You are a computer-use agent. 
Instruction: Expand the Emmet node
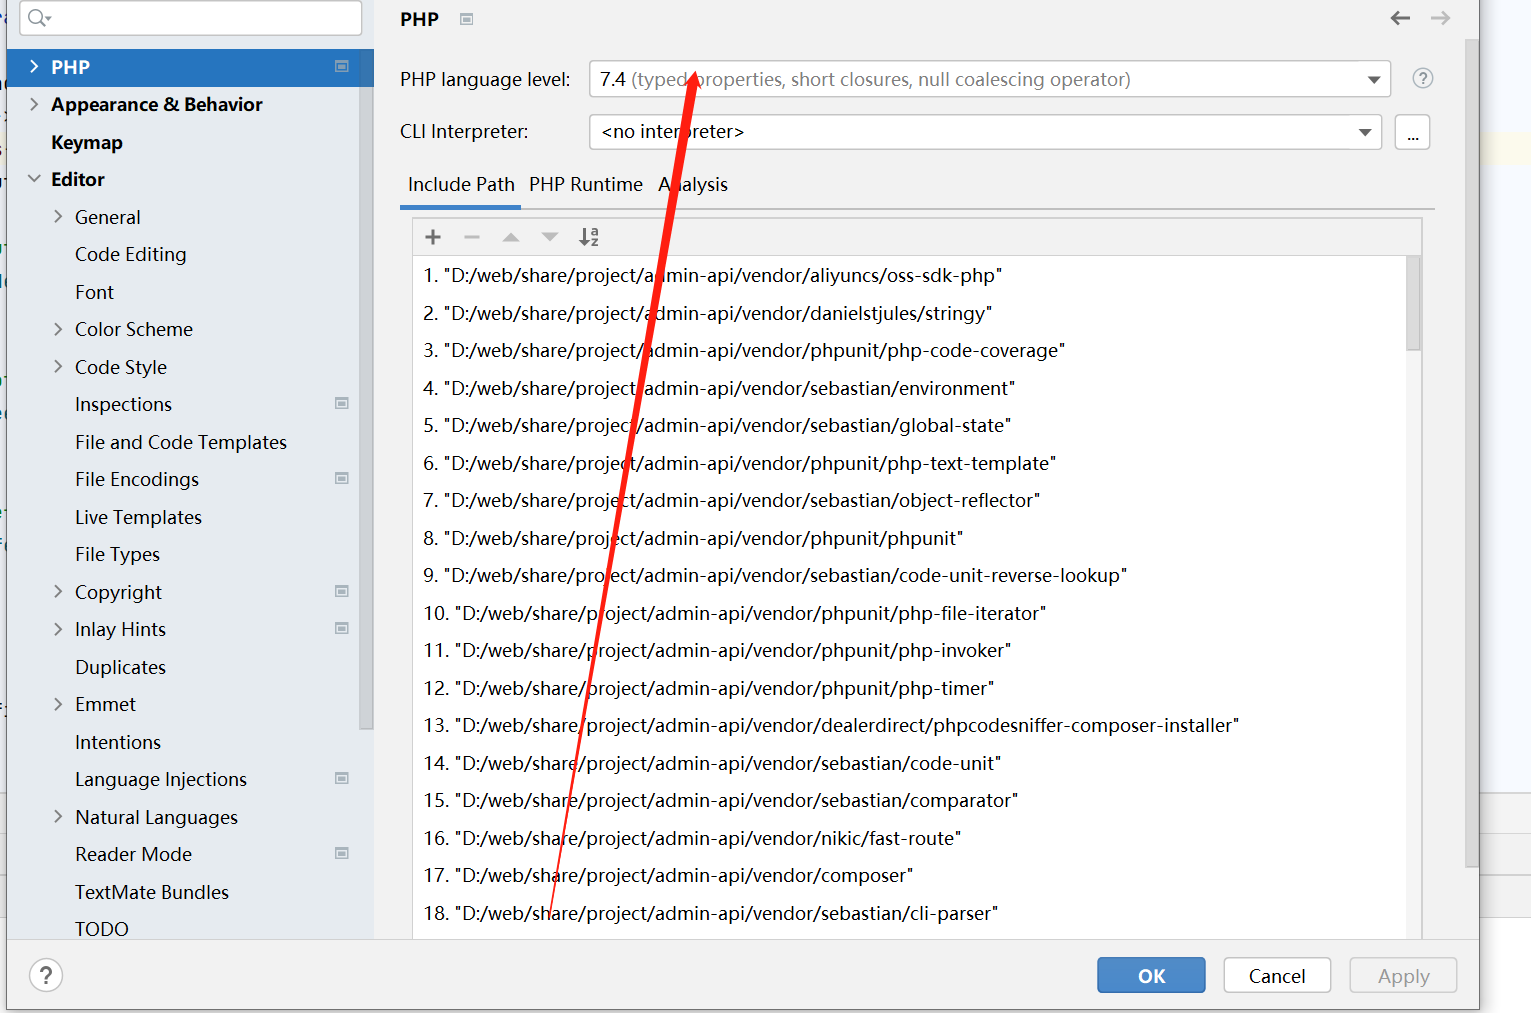[58, 704]
